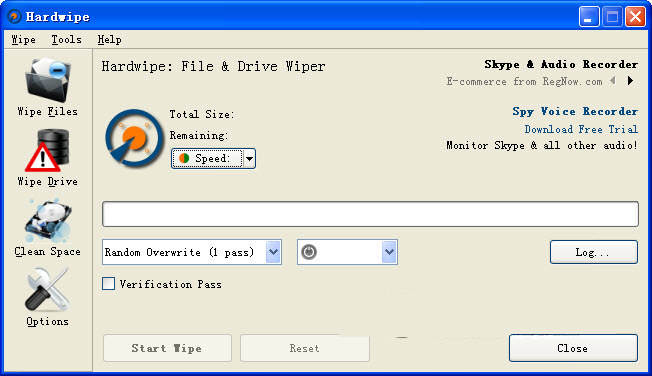This screenshot has width=652, height=376.
Task: Open the Help menu
Action: (109, 40)
